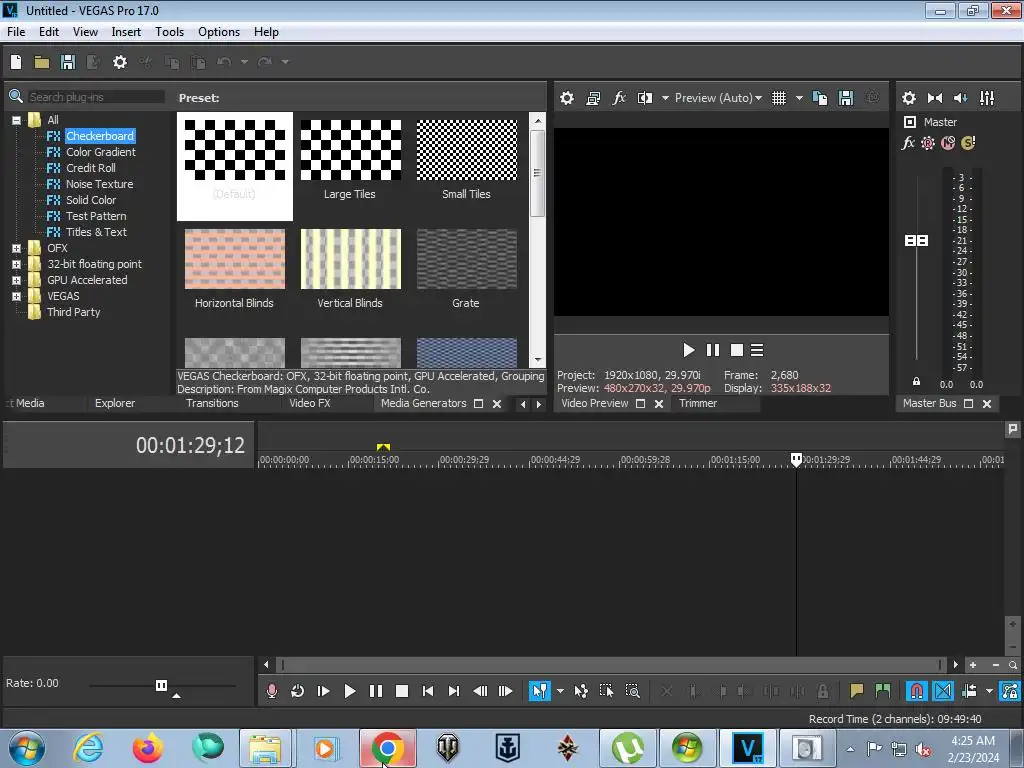Choose Large Tiles preset thumbnail
This screenshot has height=768, width=1024.
(351, 150)
